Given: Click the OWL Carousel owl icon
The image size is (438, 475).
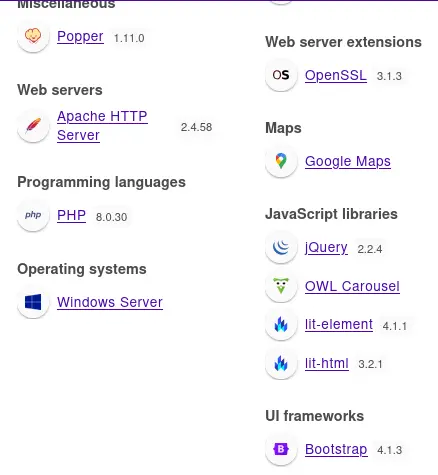Looking at the screenshot, I should tap(281, 286).
